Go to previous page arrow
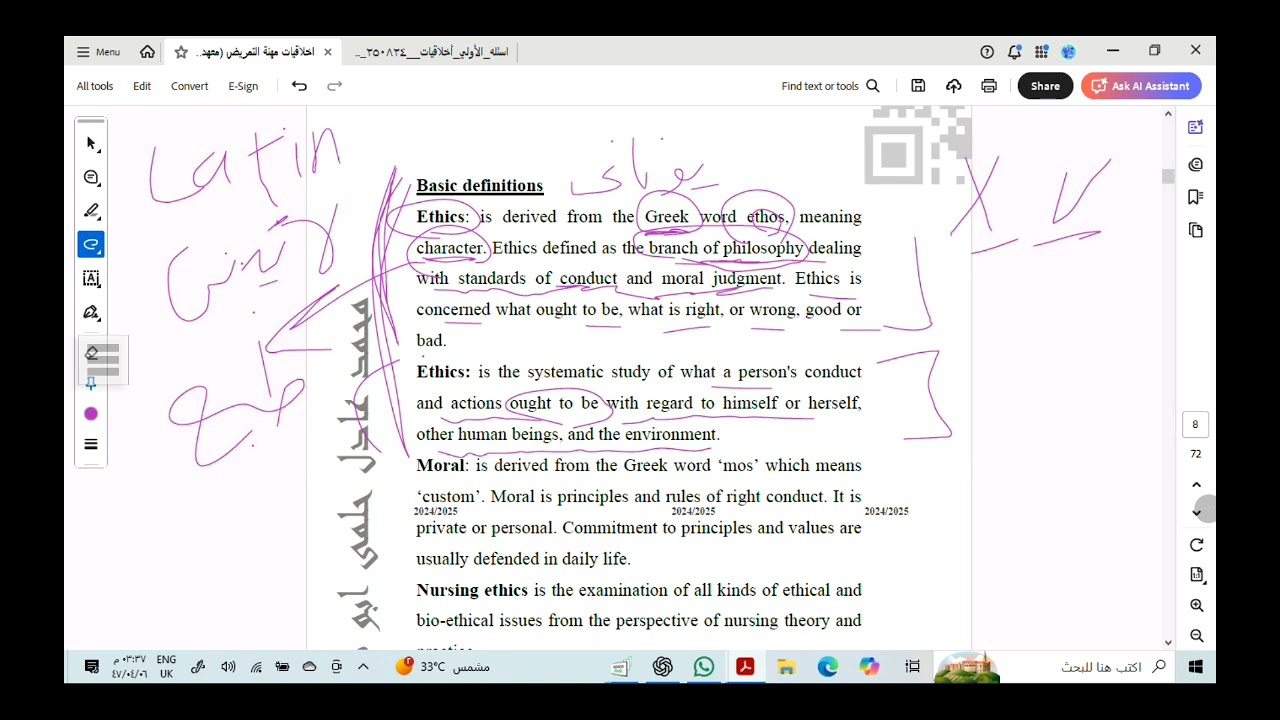1280x720 pixels. [x=1196, y=485]
